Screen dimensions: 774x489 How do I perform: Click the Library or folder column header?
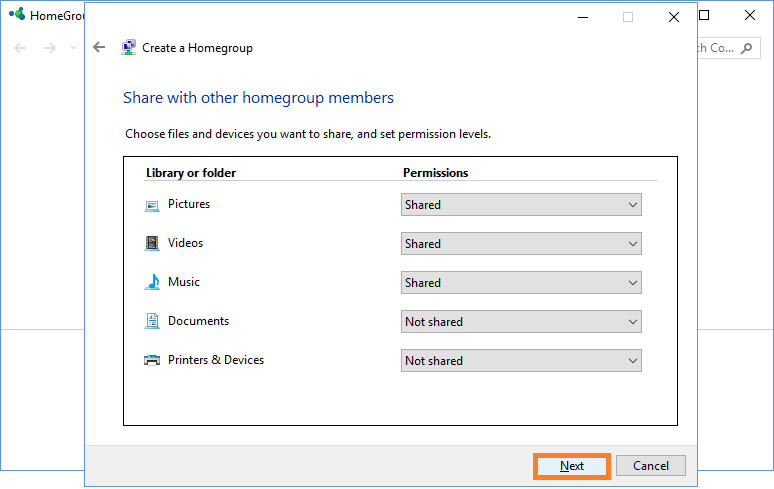[x=191, y=173]
